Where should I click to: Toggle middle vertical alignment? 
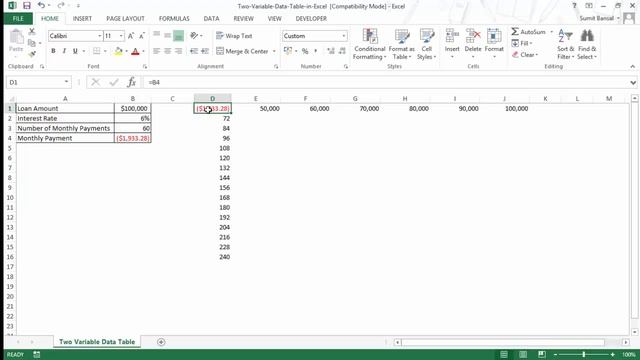[167, 36]
